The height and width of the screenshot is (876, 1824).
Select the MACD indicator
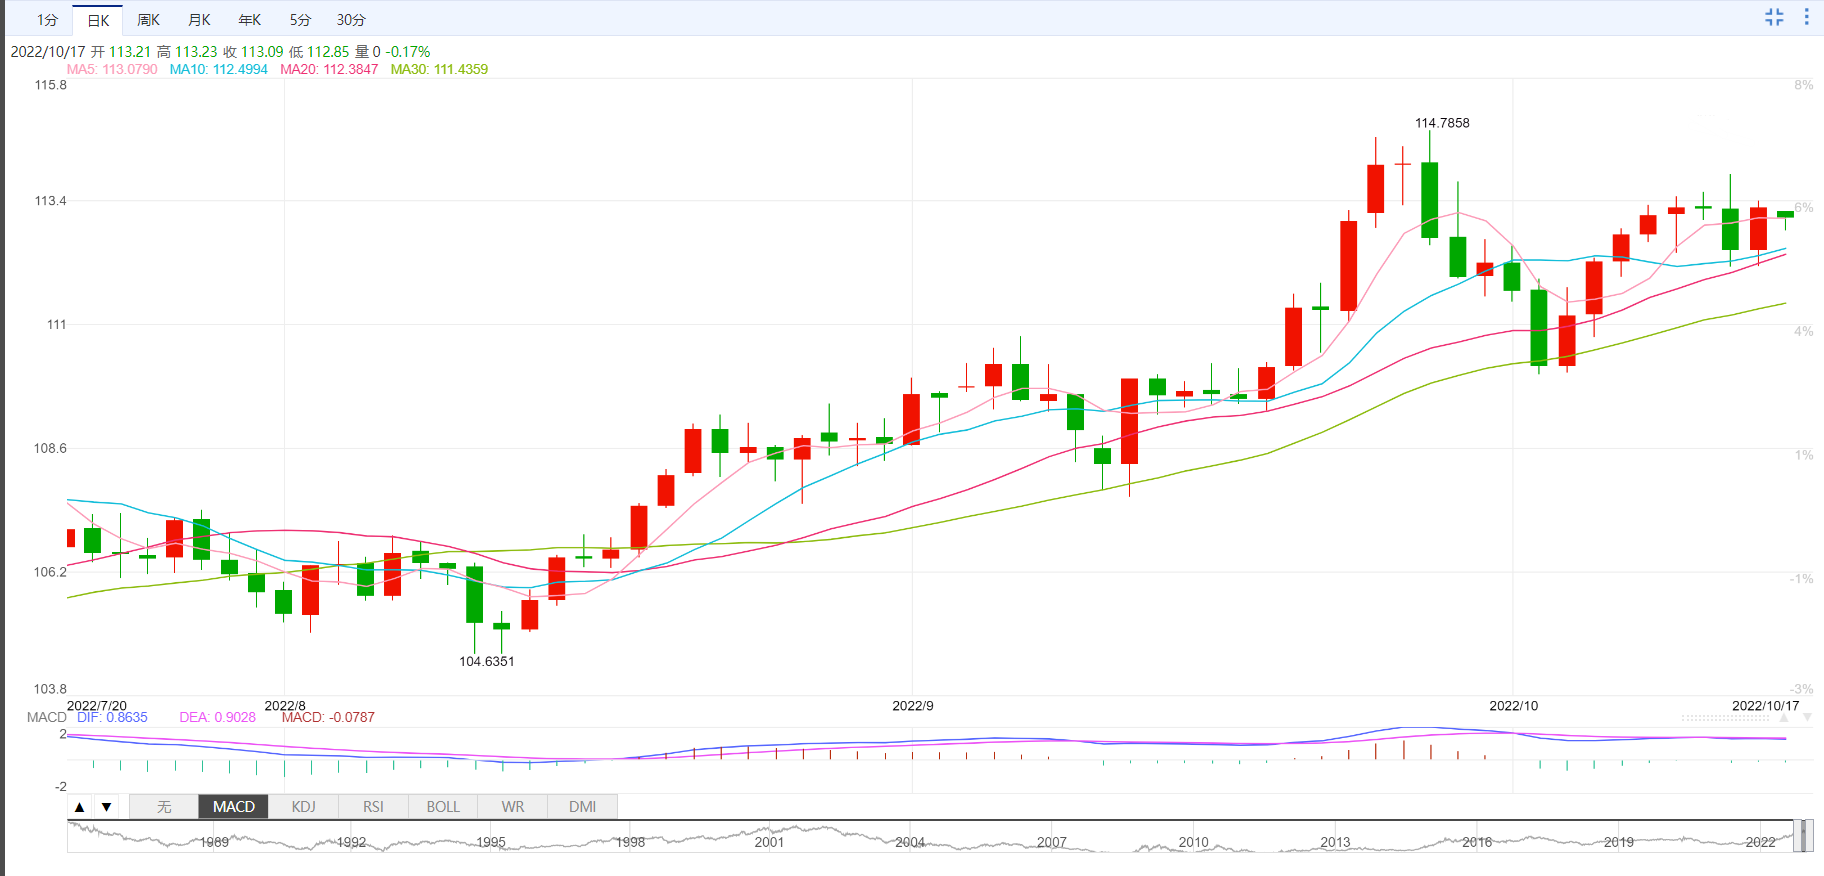tap(234, 806)
